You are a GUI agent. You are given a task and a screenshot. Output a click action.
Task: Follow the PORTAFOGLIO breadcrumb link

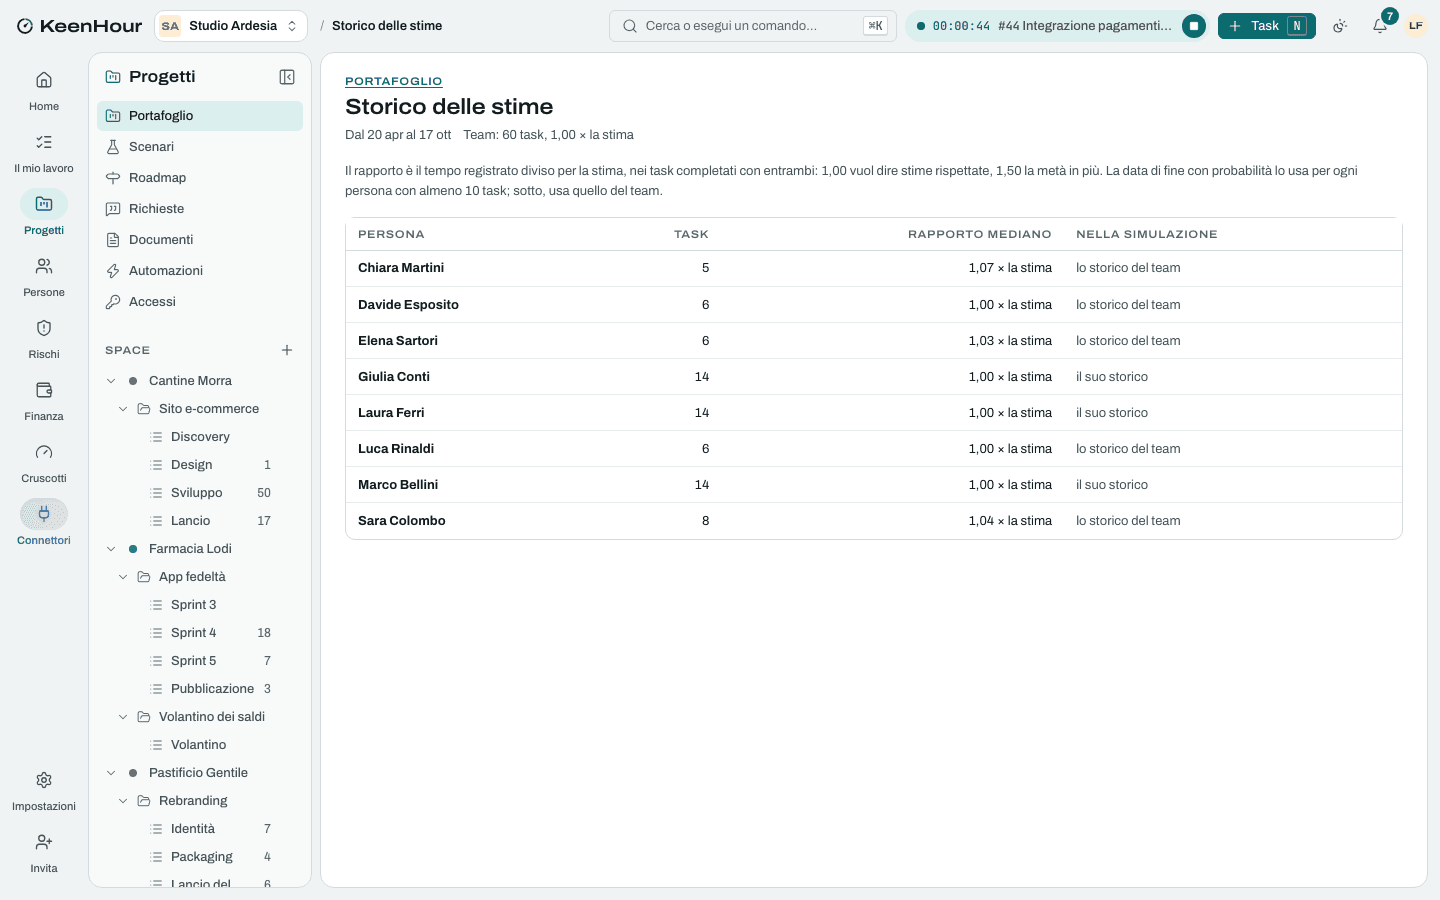(394, 81)
